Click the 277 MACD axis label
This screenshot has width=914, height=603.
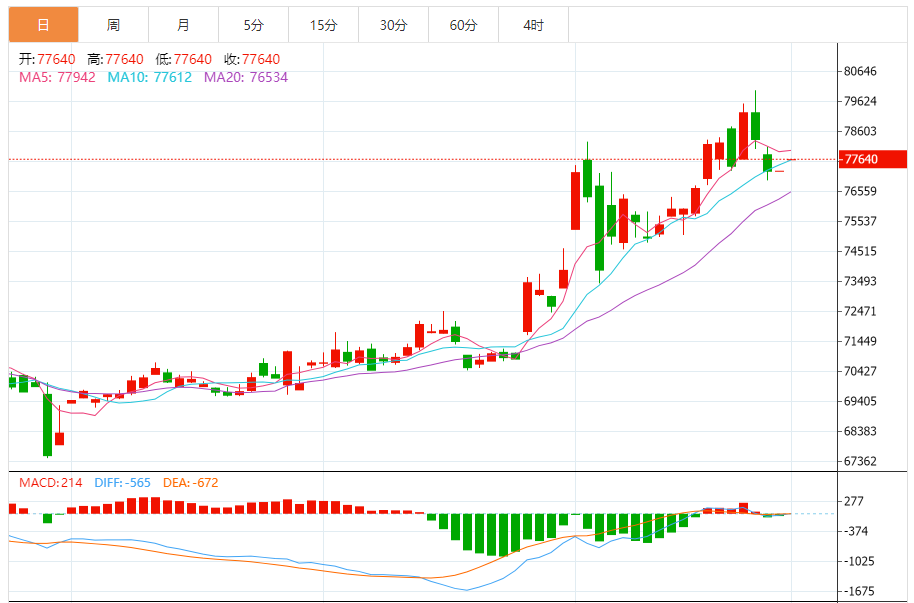point(854,501)
